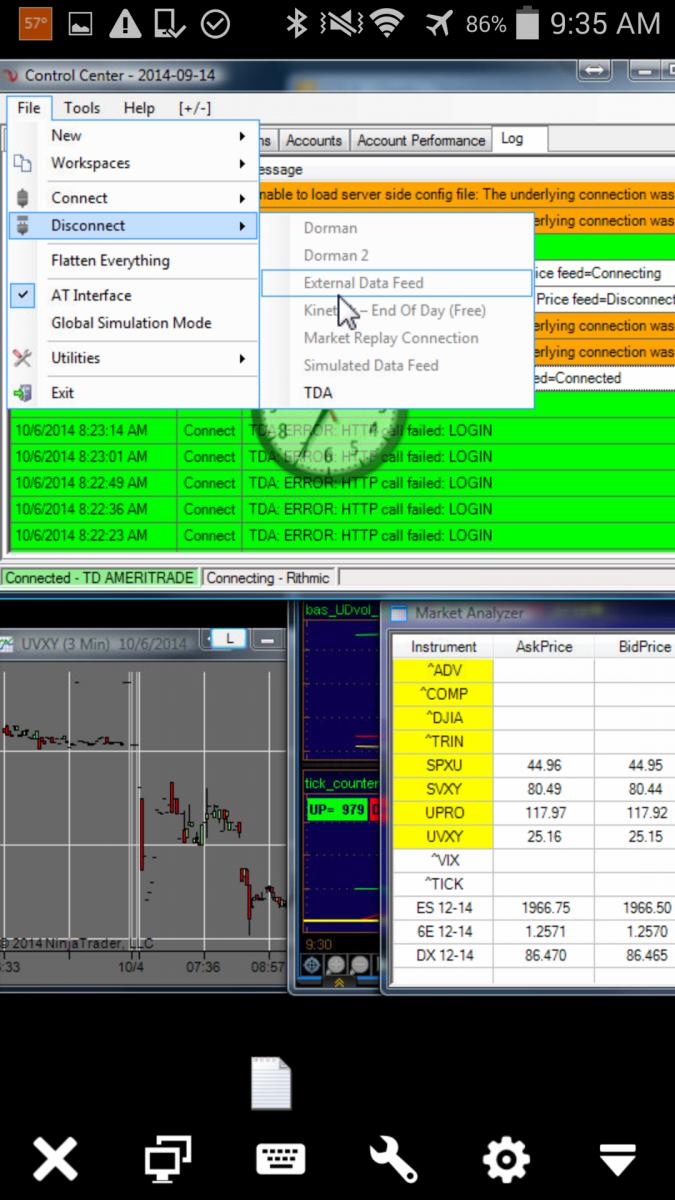Image resolution: width=675 pixels, height=1200 pixels.
Task: Disconnect the TDA connection
Action: 318,393
